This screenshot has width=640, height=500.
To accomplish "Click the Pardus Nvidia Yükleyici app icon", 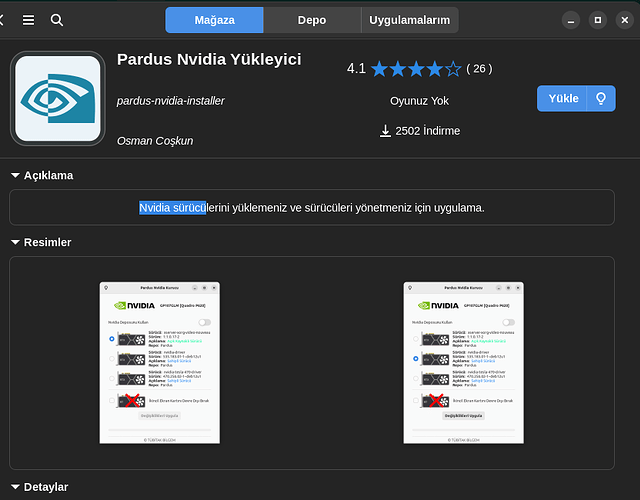I will click(x=58, y=98).
